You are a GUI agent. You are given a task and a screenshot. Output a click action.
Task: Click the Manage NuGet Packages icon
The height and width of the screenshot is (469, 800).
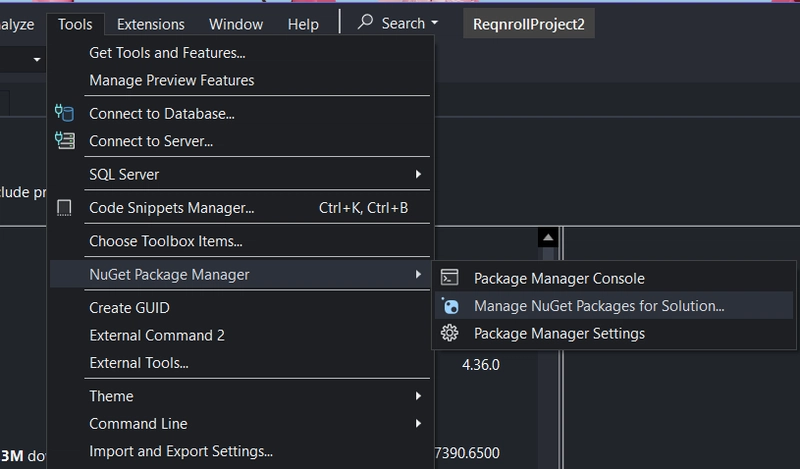pos(450,306)
